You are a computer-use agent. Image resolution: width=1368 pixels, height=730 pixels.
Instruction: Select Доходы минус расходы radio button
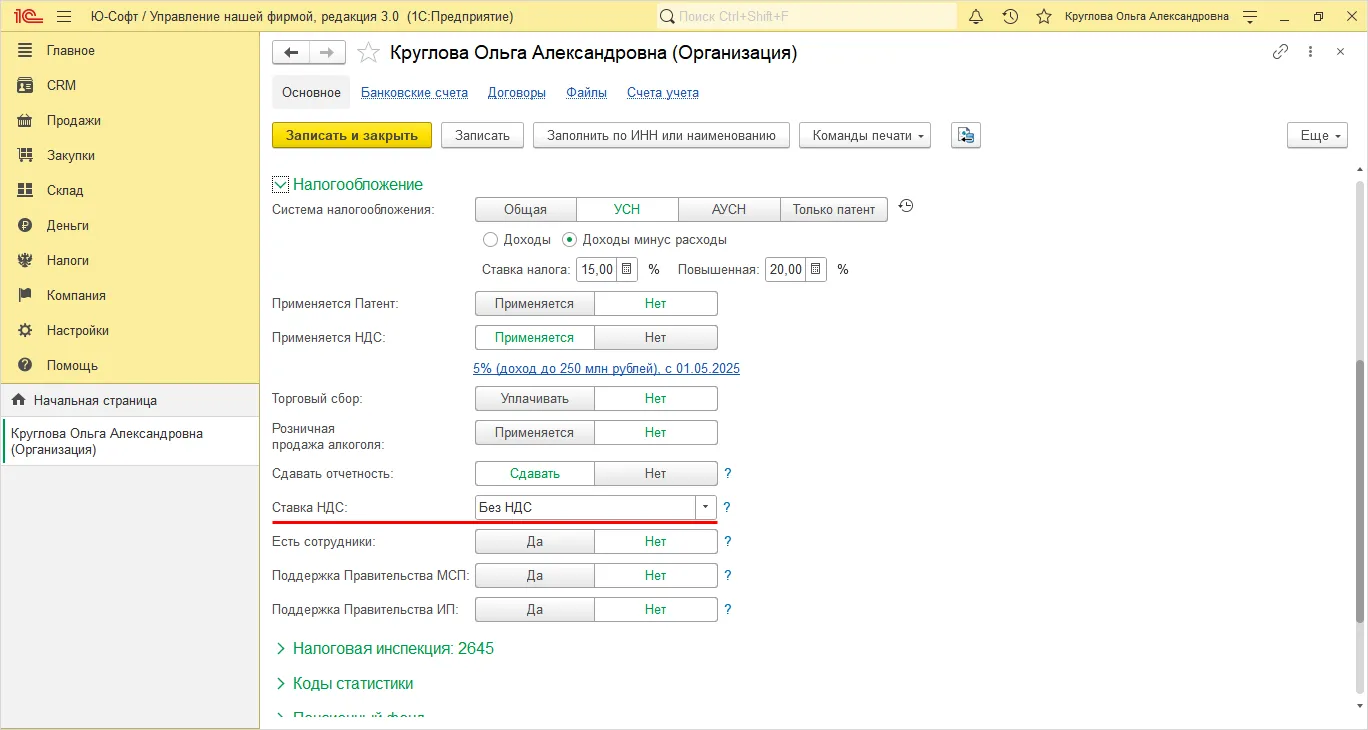[x=570, y=240]
